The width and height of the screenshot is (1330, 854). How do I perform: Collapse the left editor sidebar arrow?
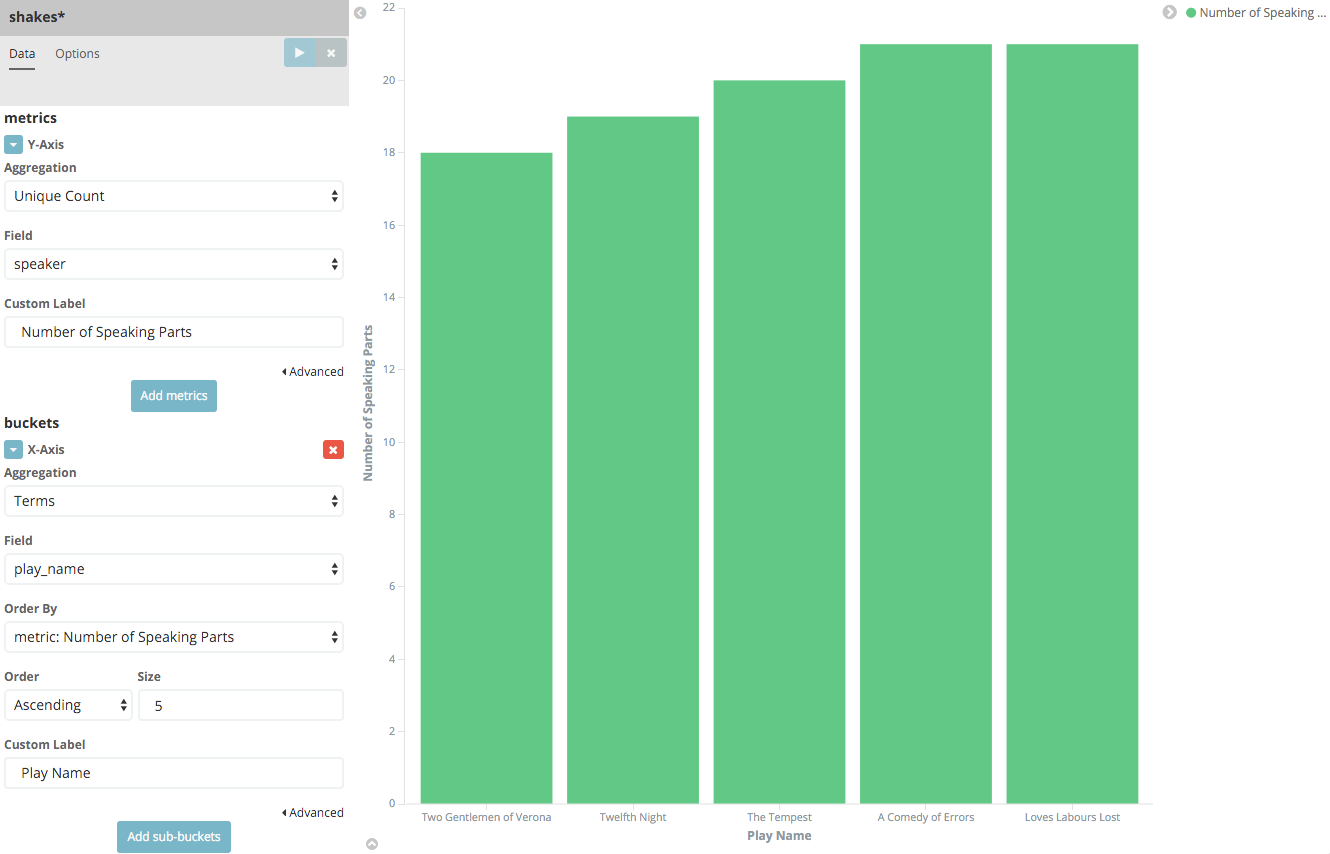[x=360, y=13]
